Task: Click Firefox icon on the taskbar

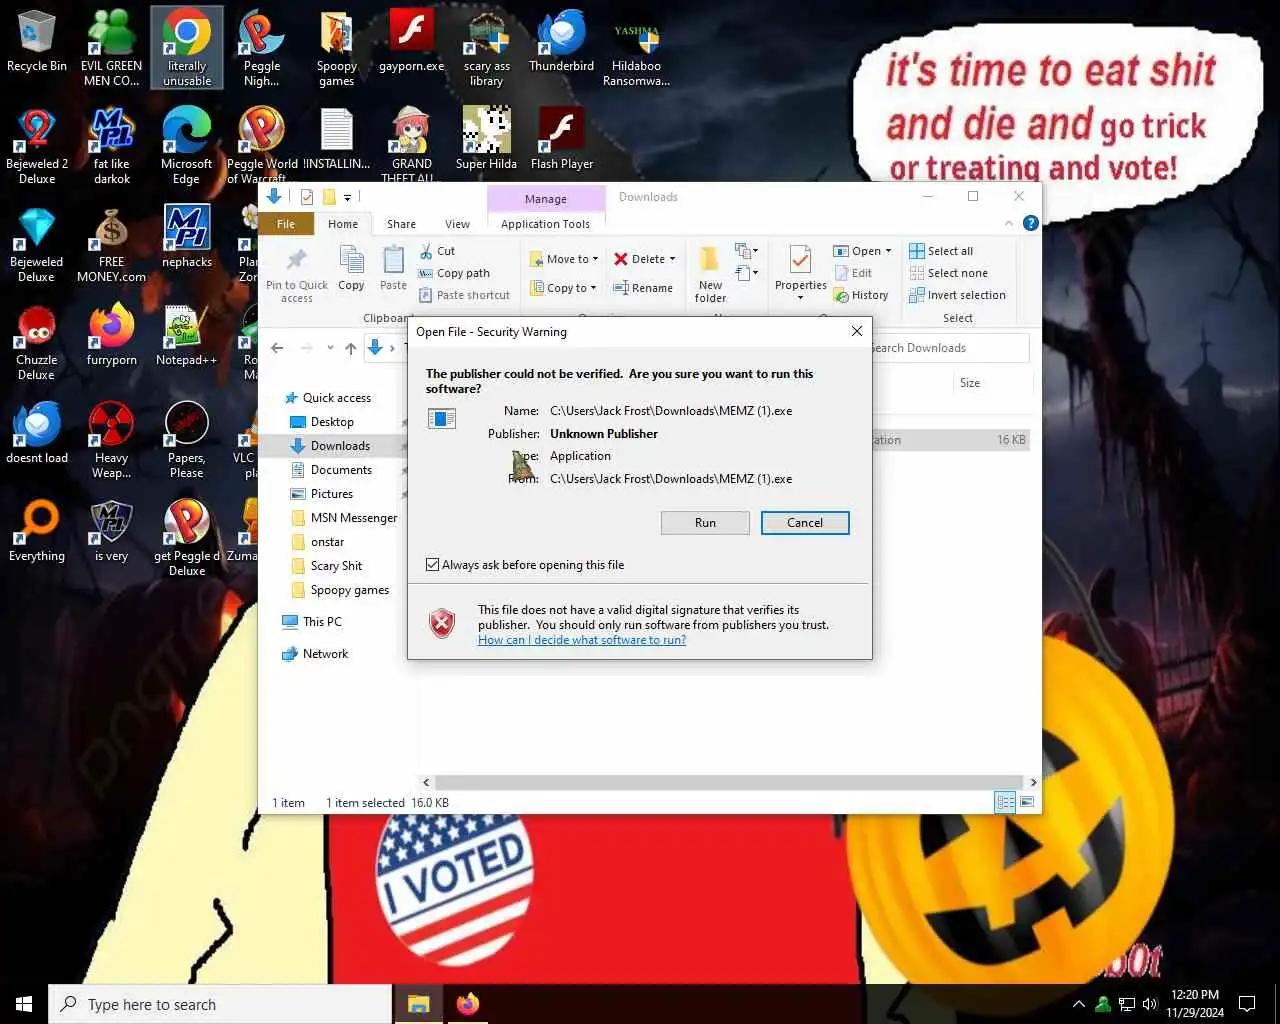Action: coord(467,1004)
